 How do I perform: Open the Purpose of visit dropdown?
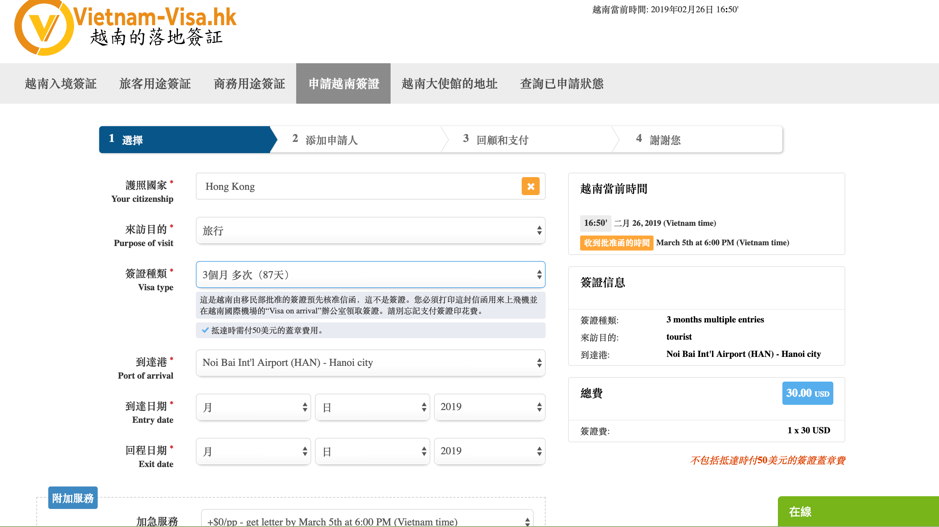pyautogui.click(x=370, y=231)
